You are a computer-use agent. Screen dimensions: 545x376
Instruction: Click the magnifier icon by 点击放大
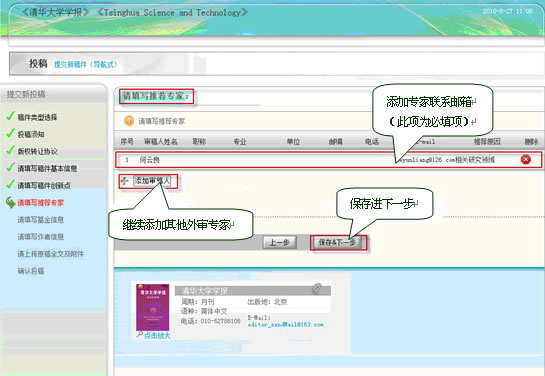[x=139, y=335]
